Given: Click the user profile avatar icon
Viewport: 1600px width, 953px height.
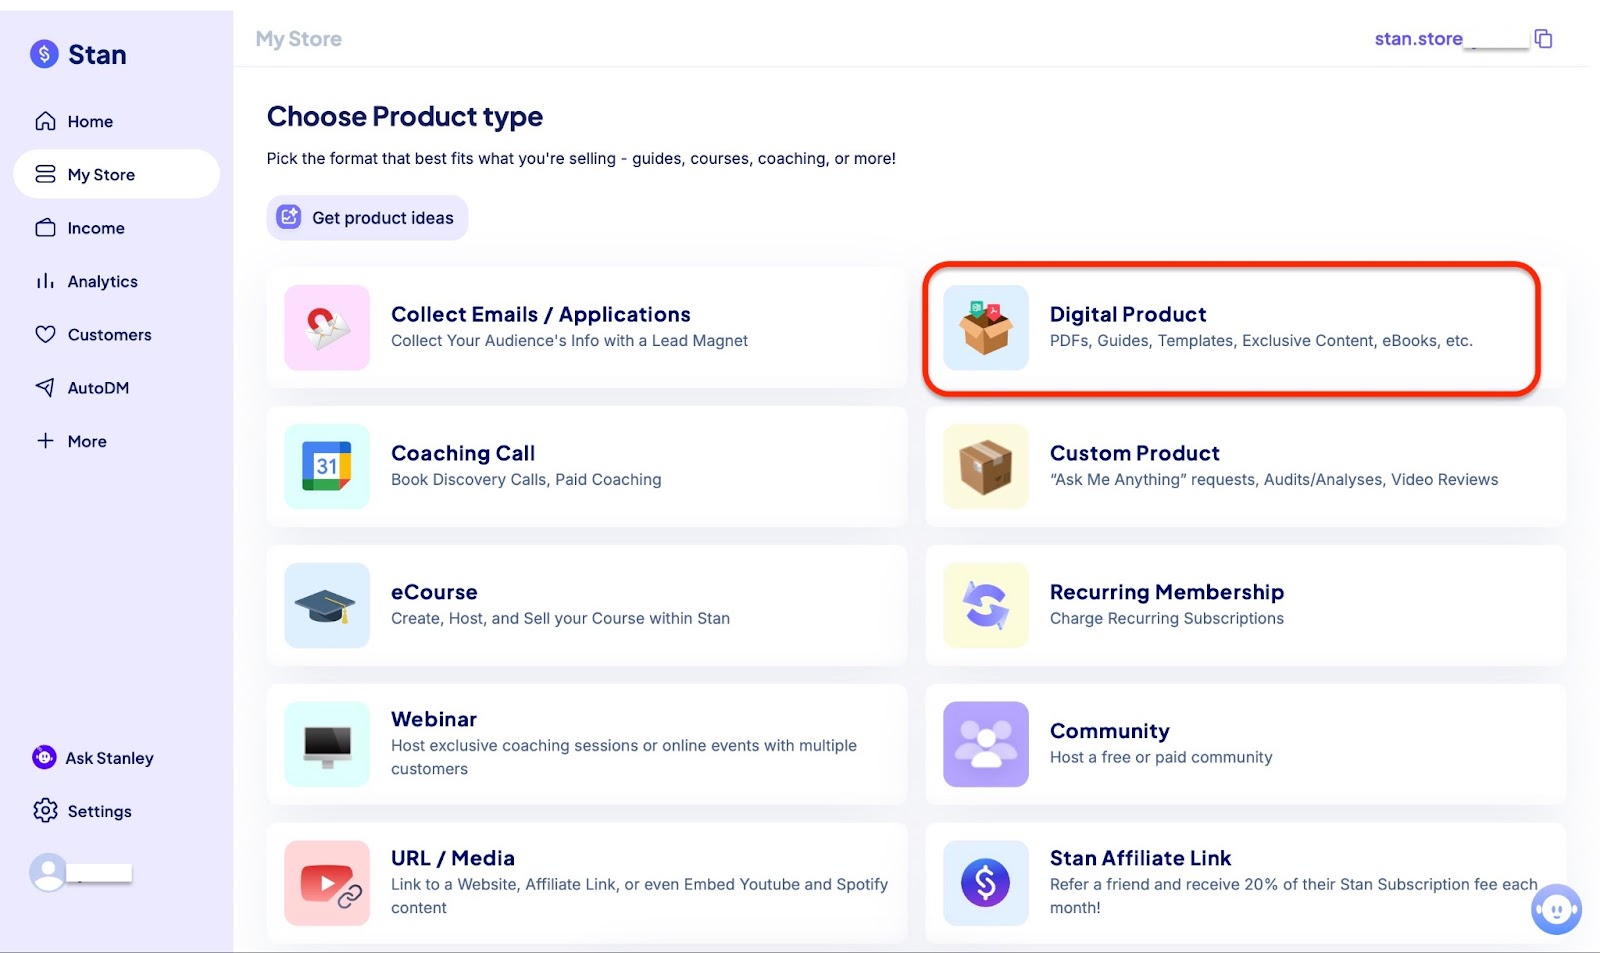Looking at the screenshot, I should [48, 872].
